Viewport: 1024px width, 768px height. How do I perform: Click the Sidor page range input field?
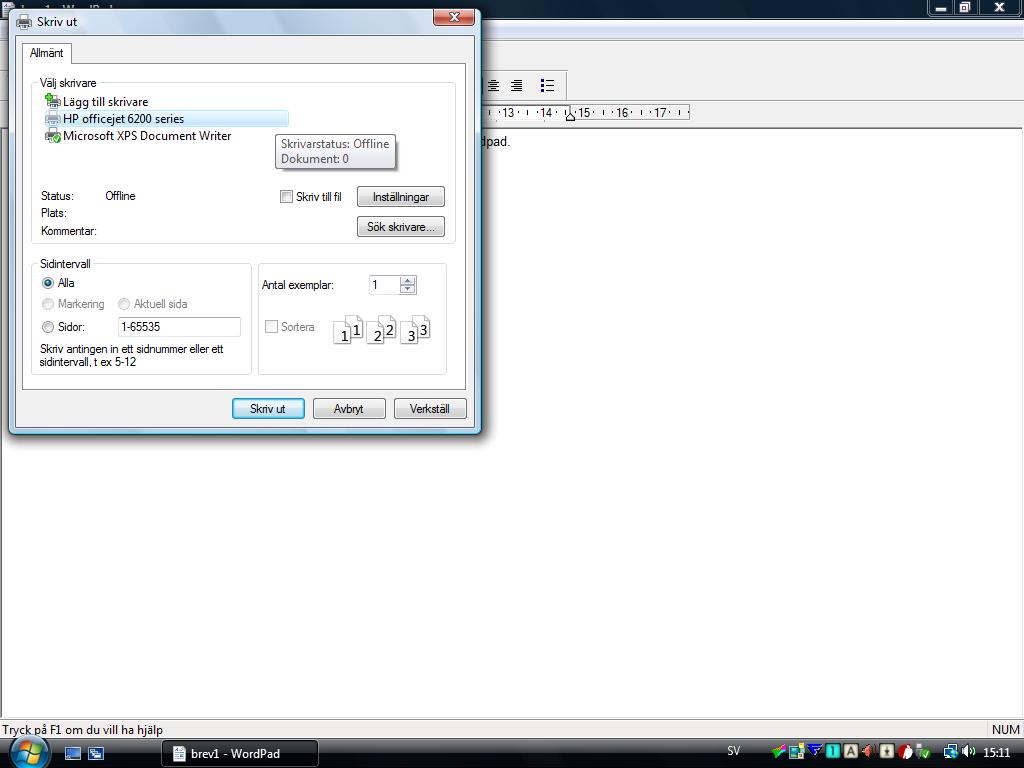[180, 327]
